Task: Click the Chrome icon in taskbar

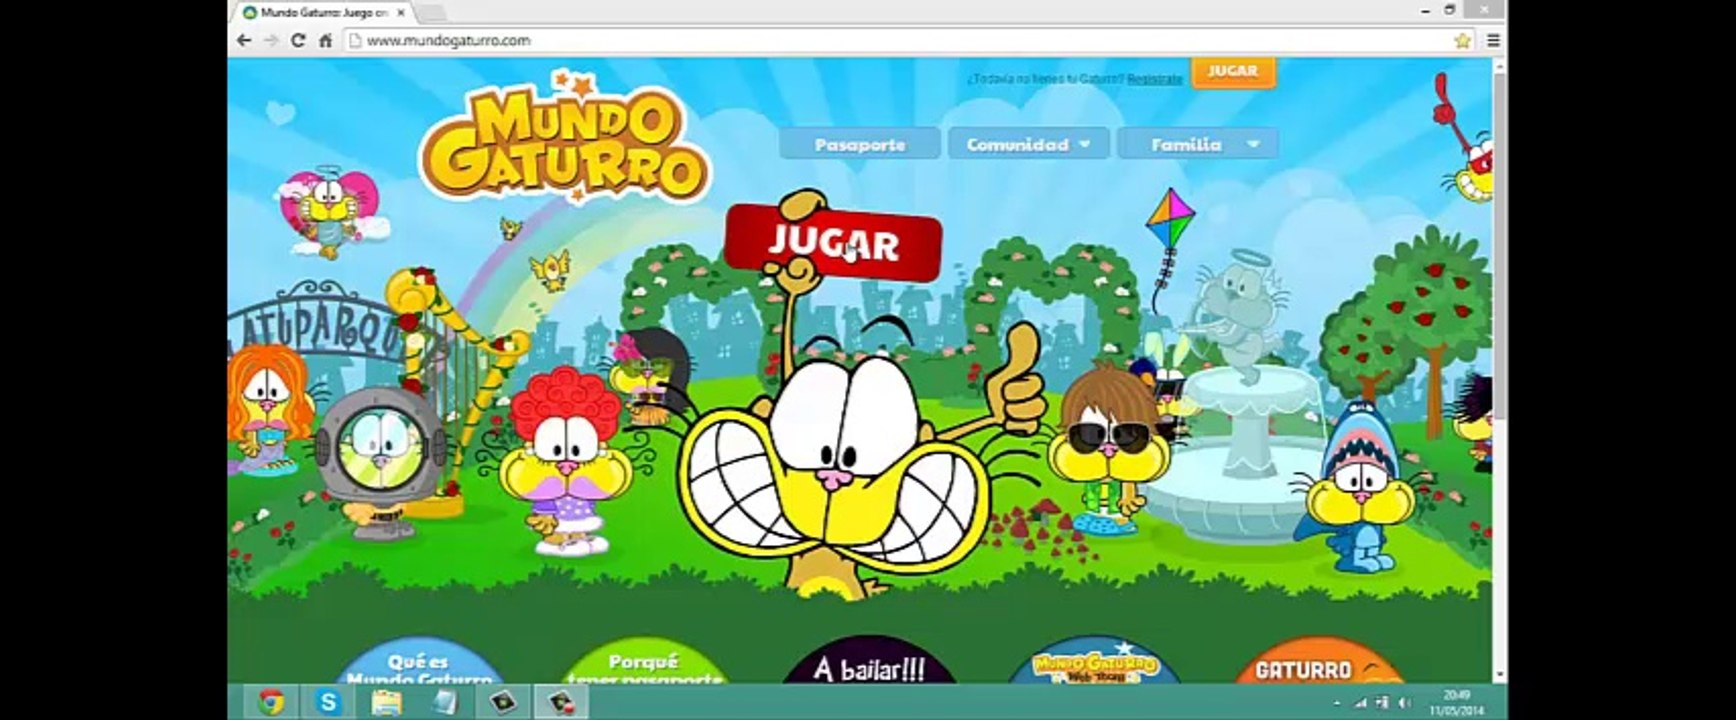Action: coord(270,702)
